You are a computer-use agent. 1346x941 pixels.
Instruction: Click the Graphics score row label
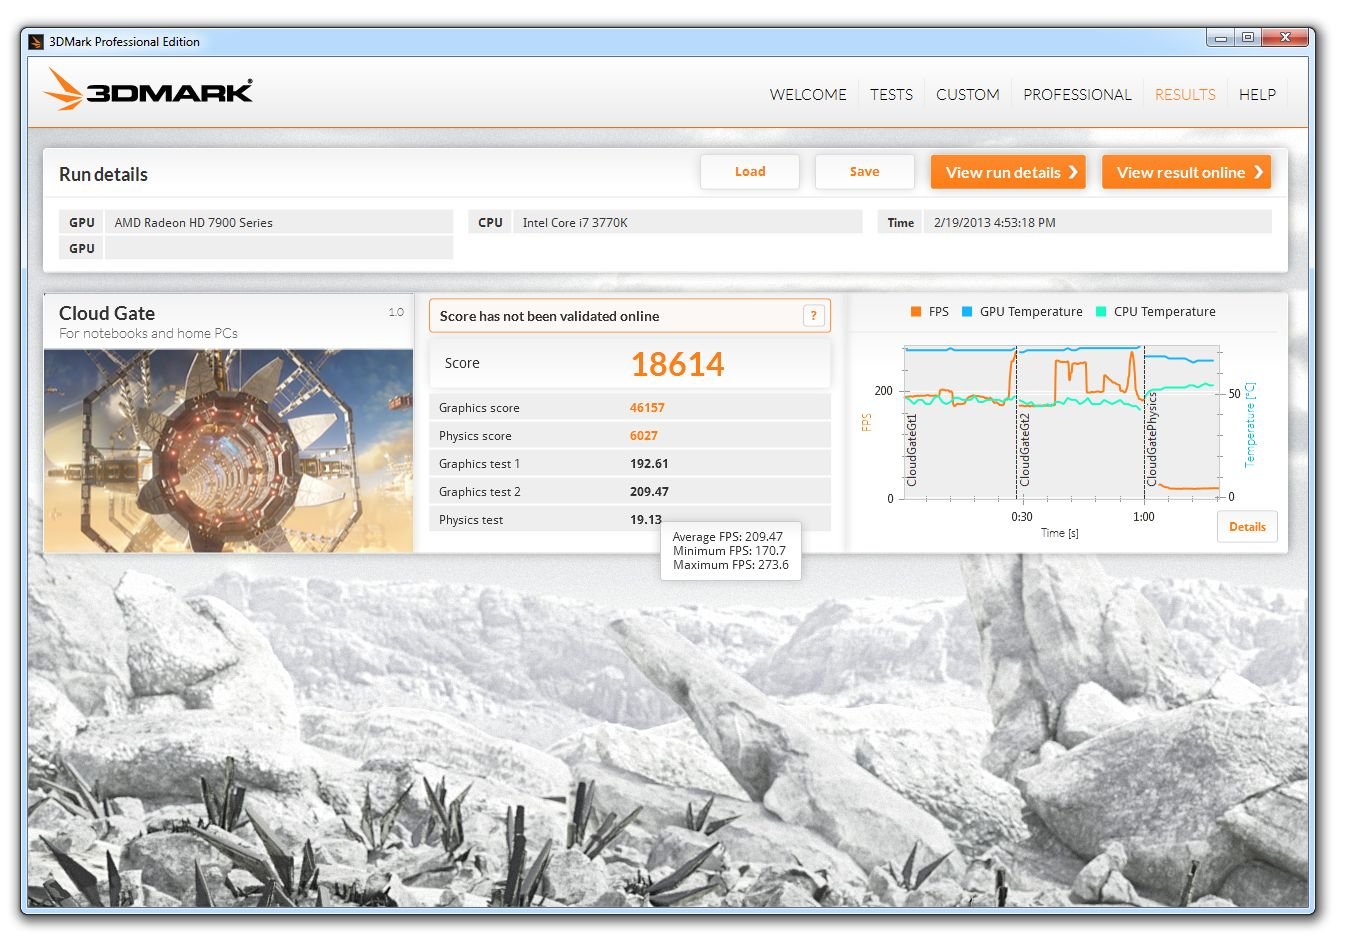(479, 408)
